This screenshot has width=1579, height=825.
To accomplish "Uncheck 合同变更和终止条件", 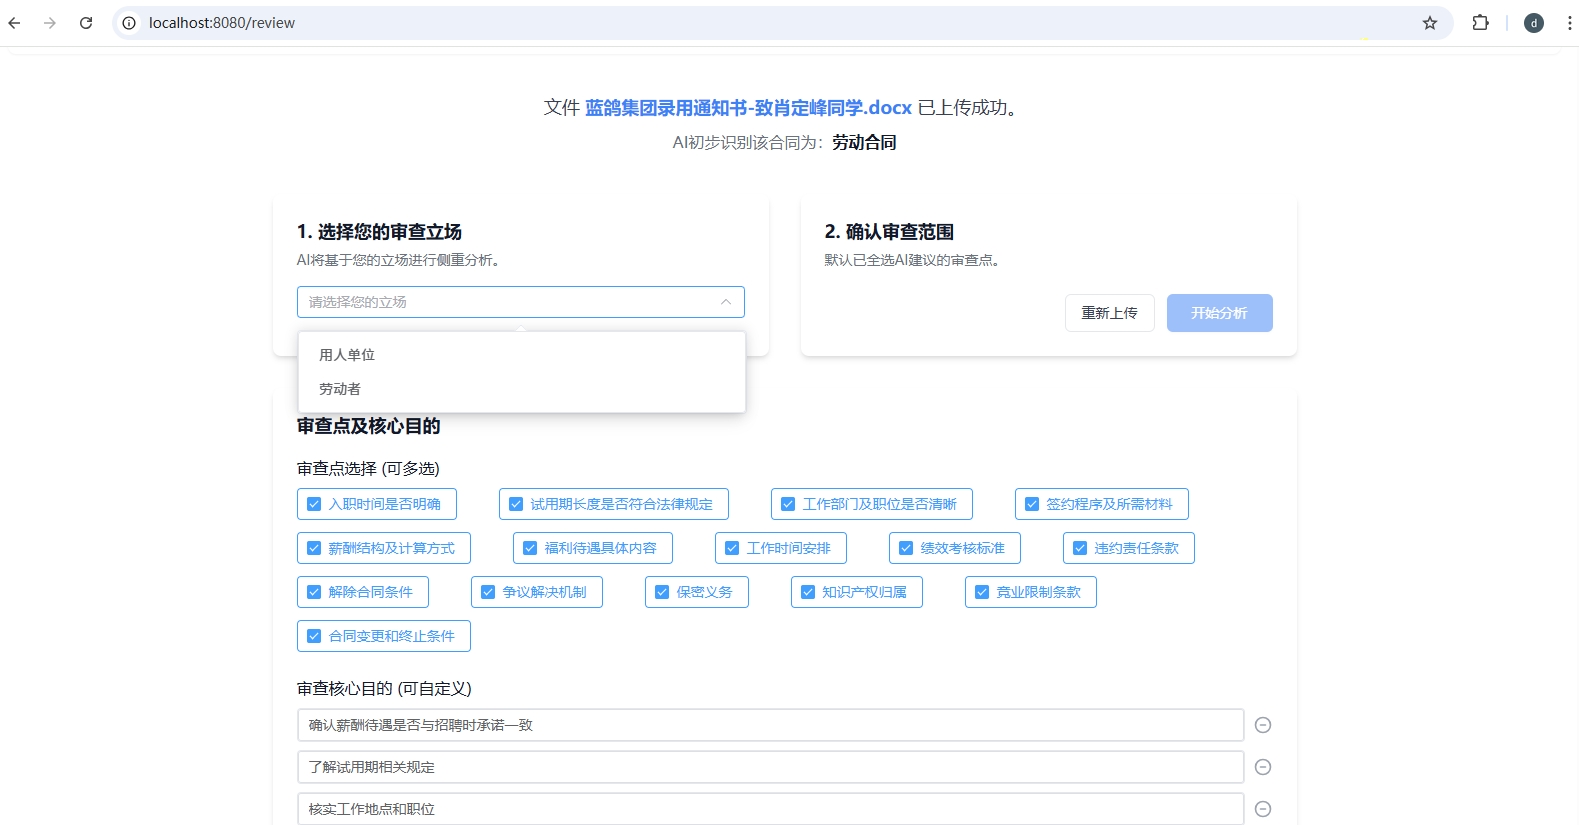I will [x=384, y=636].
